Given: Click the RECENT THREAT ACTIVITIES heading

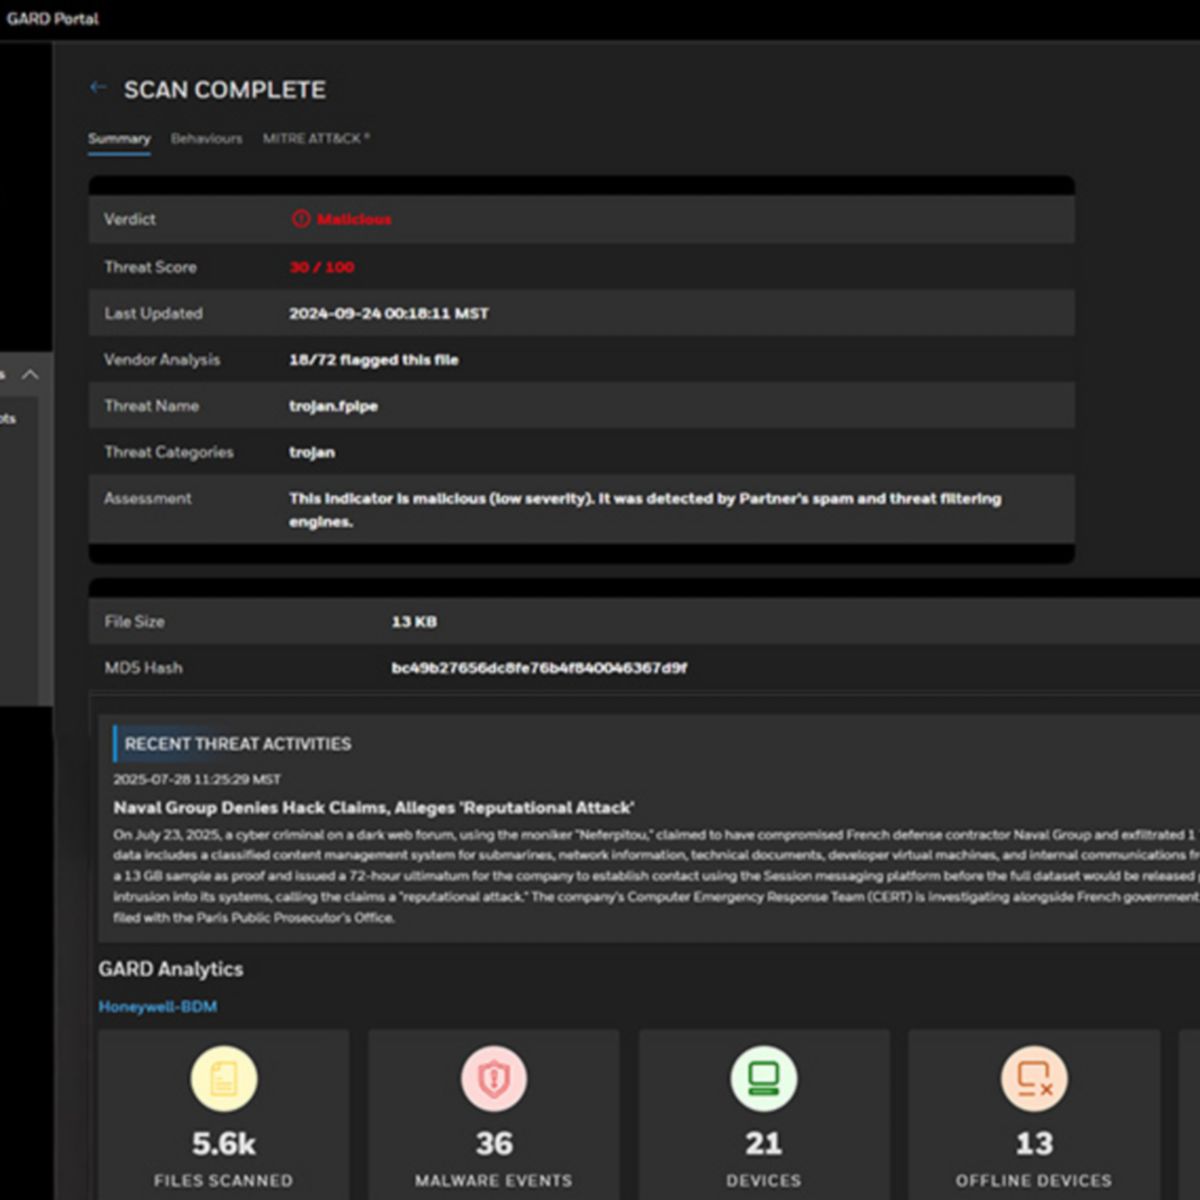Looking at the screenshot, I should [238, 744].
